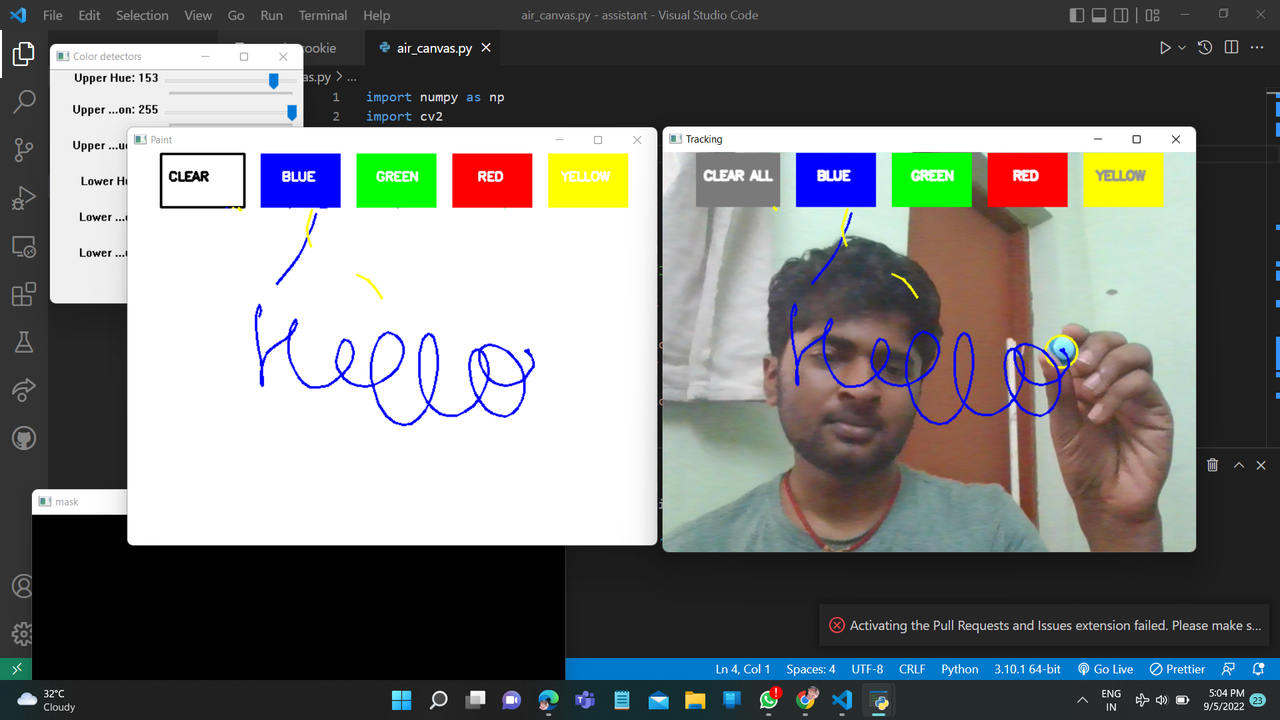
Task: Open the Extensions view
Action: (22, 294)
